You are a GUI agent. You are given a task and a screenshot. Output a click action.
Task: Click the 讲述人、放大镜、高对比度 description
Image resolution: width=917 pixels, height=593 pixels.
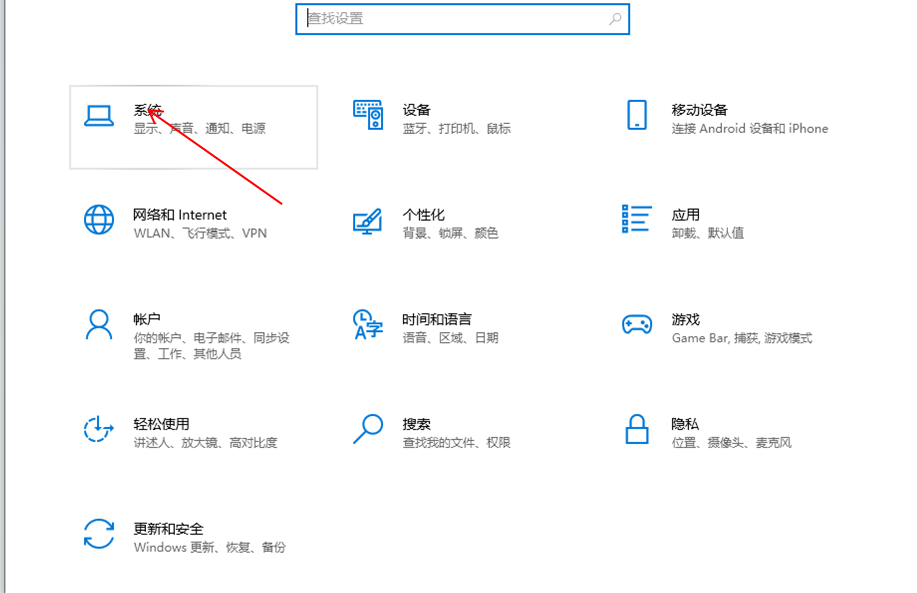[x=205, y=443]
